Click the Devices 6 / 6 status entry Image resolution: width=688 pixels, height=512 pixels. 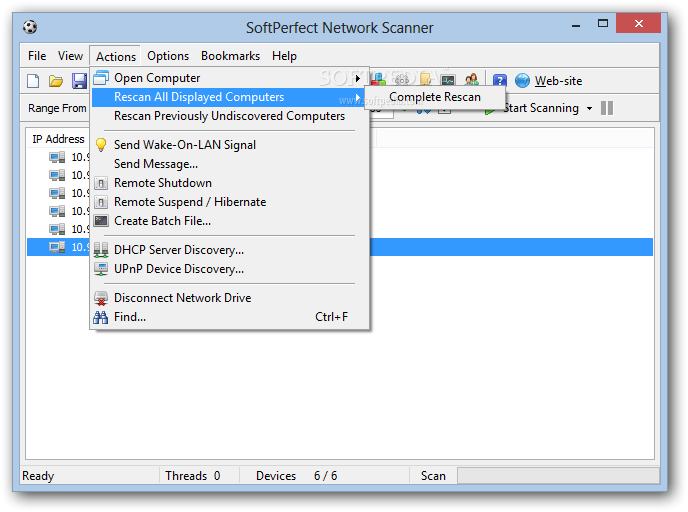297,476
